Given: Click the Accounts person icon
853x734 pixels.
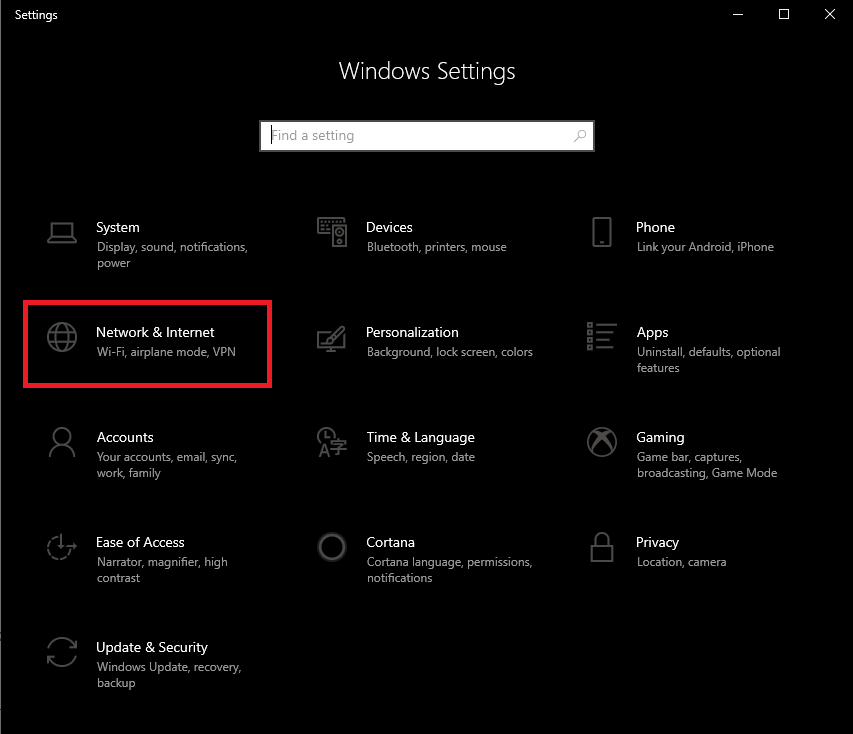Looking at the screenshot, I should (x=62, y=442).
